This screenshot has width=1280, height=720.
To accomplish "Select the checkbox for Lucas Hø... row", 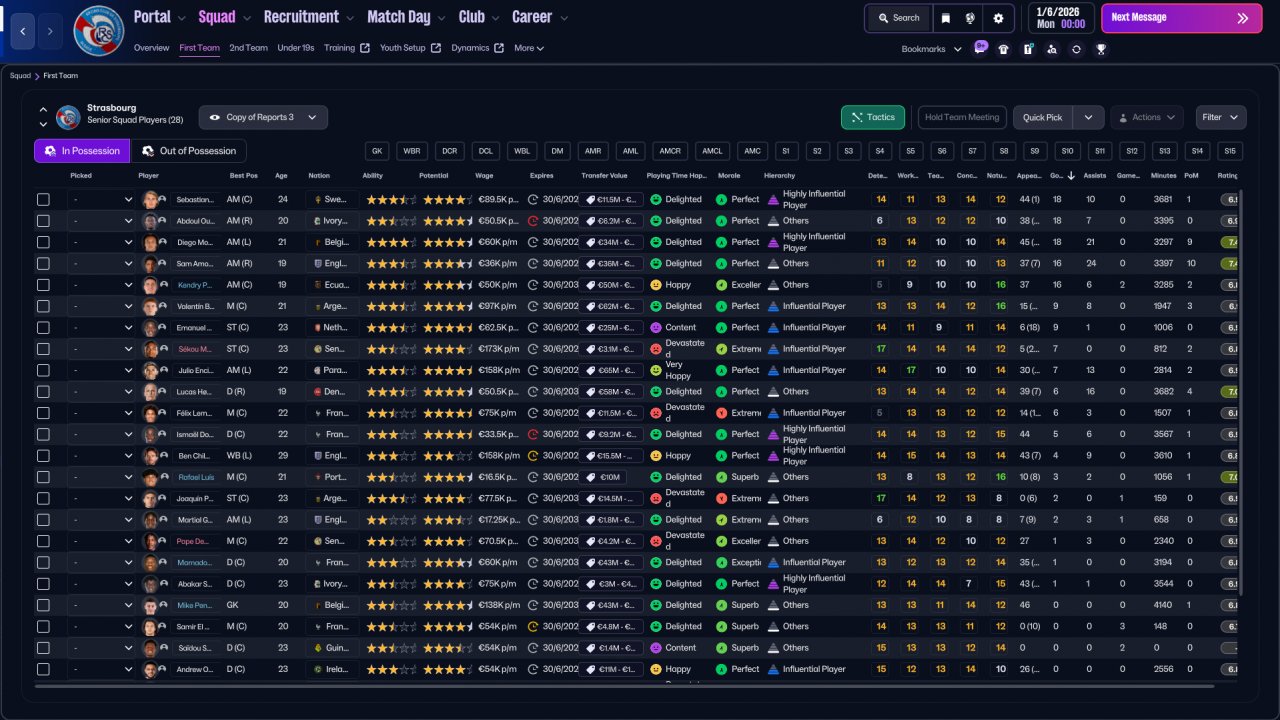I will pyautogui.click(x=43, y=391).
